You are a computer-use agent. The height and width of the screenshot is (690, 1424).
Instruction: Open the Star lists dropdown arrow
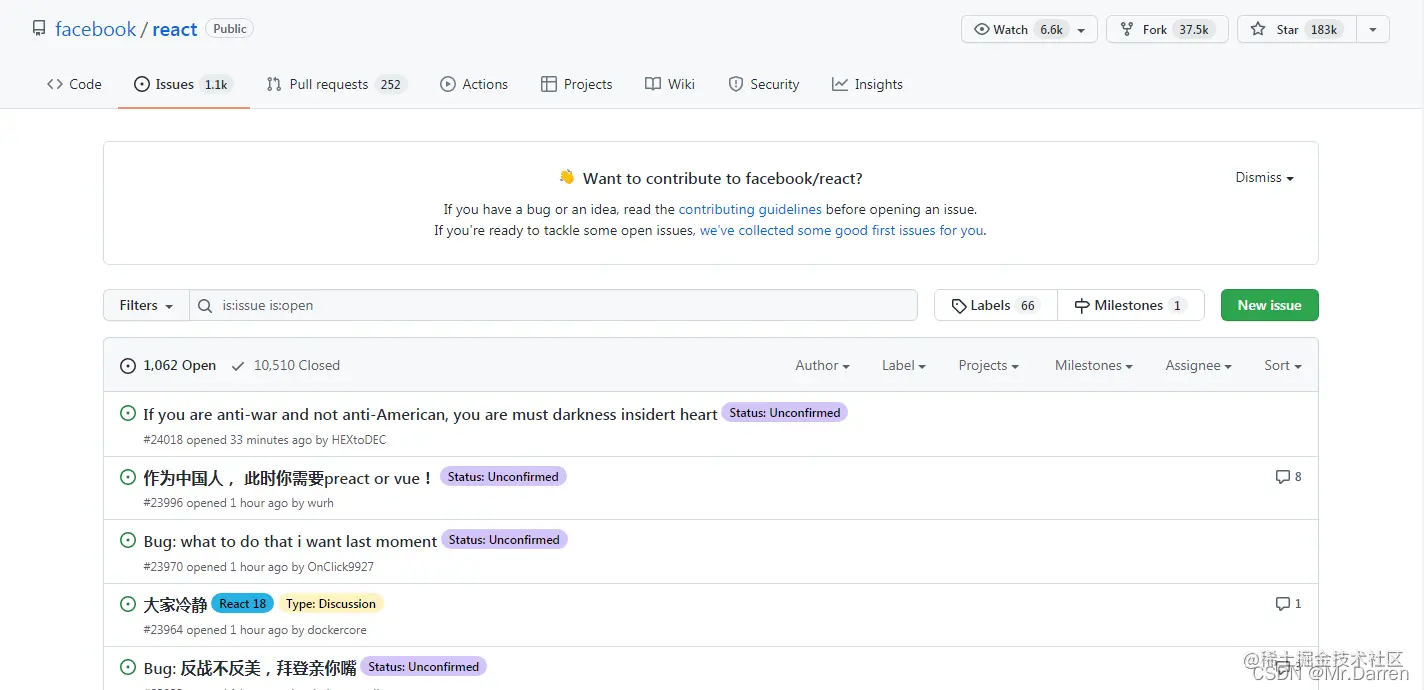(x=1373, y=29)
